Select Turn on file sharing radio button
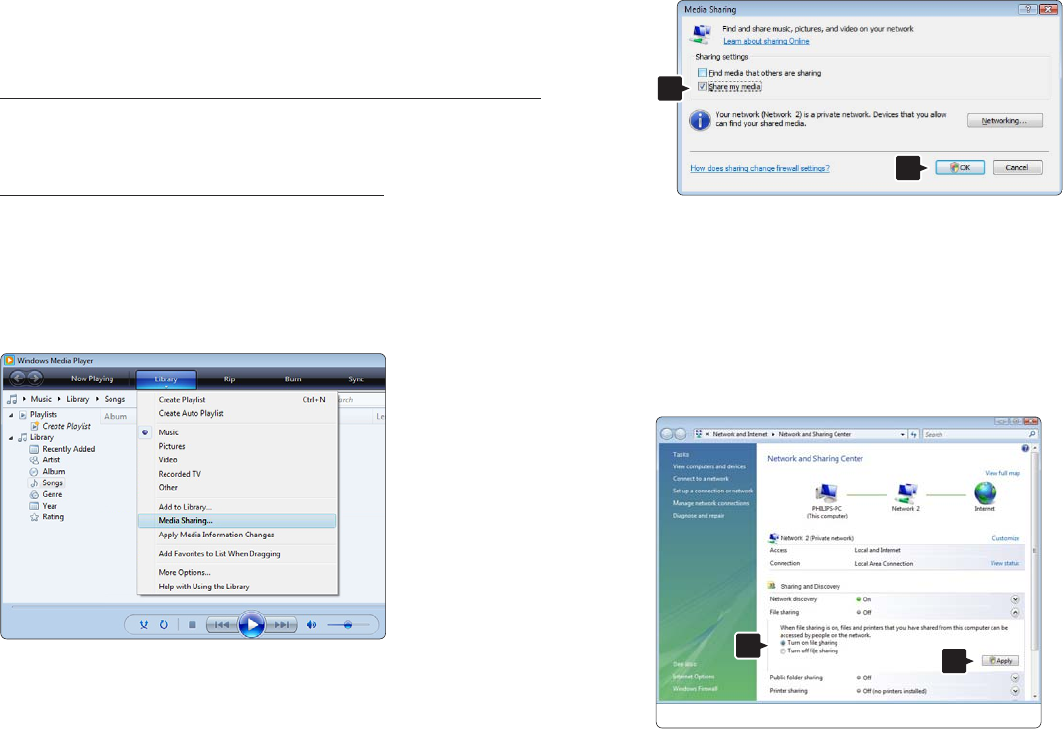The height and width of the screenshot is (729, 1063). (x=783, y=643)
